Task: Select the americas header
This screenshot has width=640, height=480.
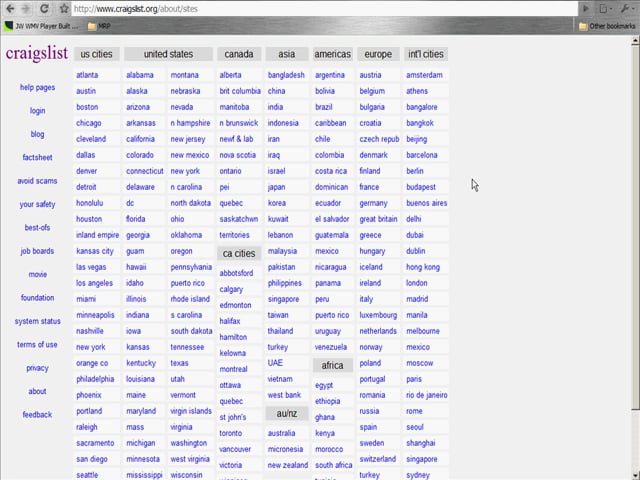Action: click(332, 54)
